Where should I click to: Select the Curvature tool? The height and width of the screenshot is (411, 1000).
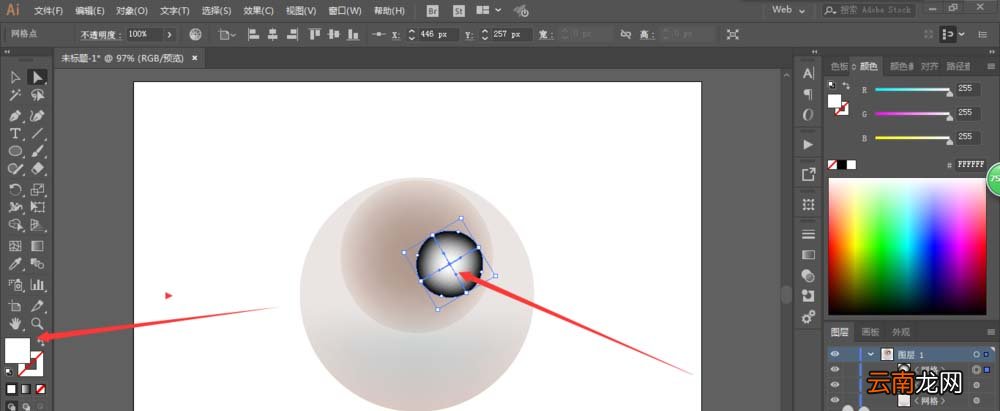click(37, 116)
